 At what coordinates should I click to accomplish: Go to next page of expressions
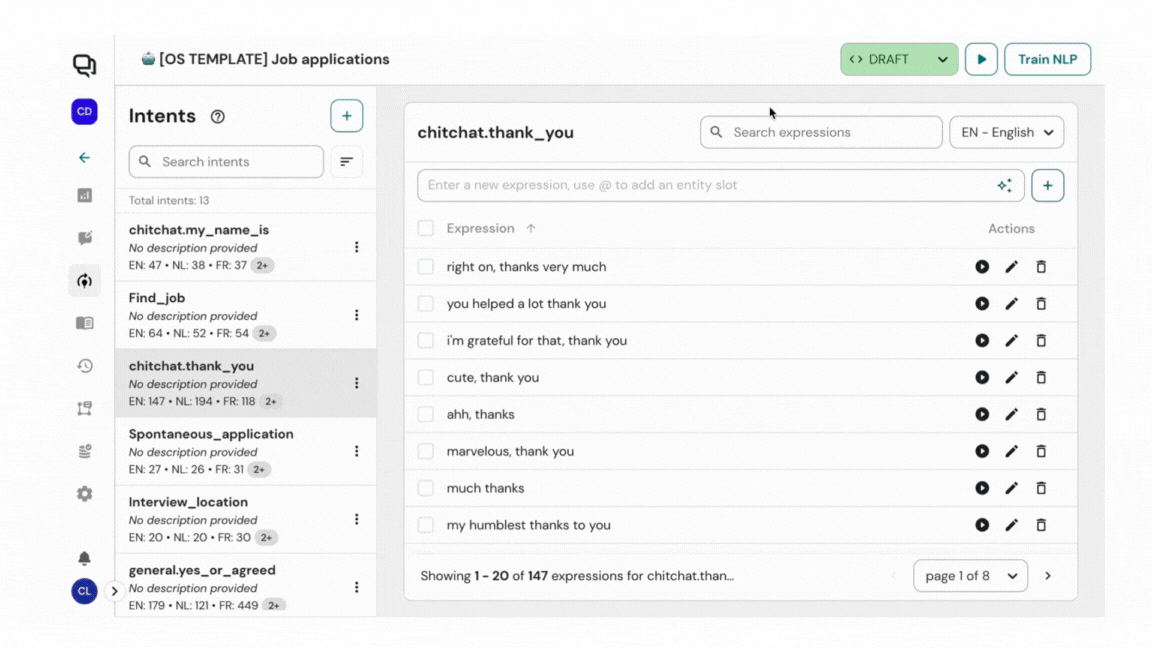(1048, 576)
